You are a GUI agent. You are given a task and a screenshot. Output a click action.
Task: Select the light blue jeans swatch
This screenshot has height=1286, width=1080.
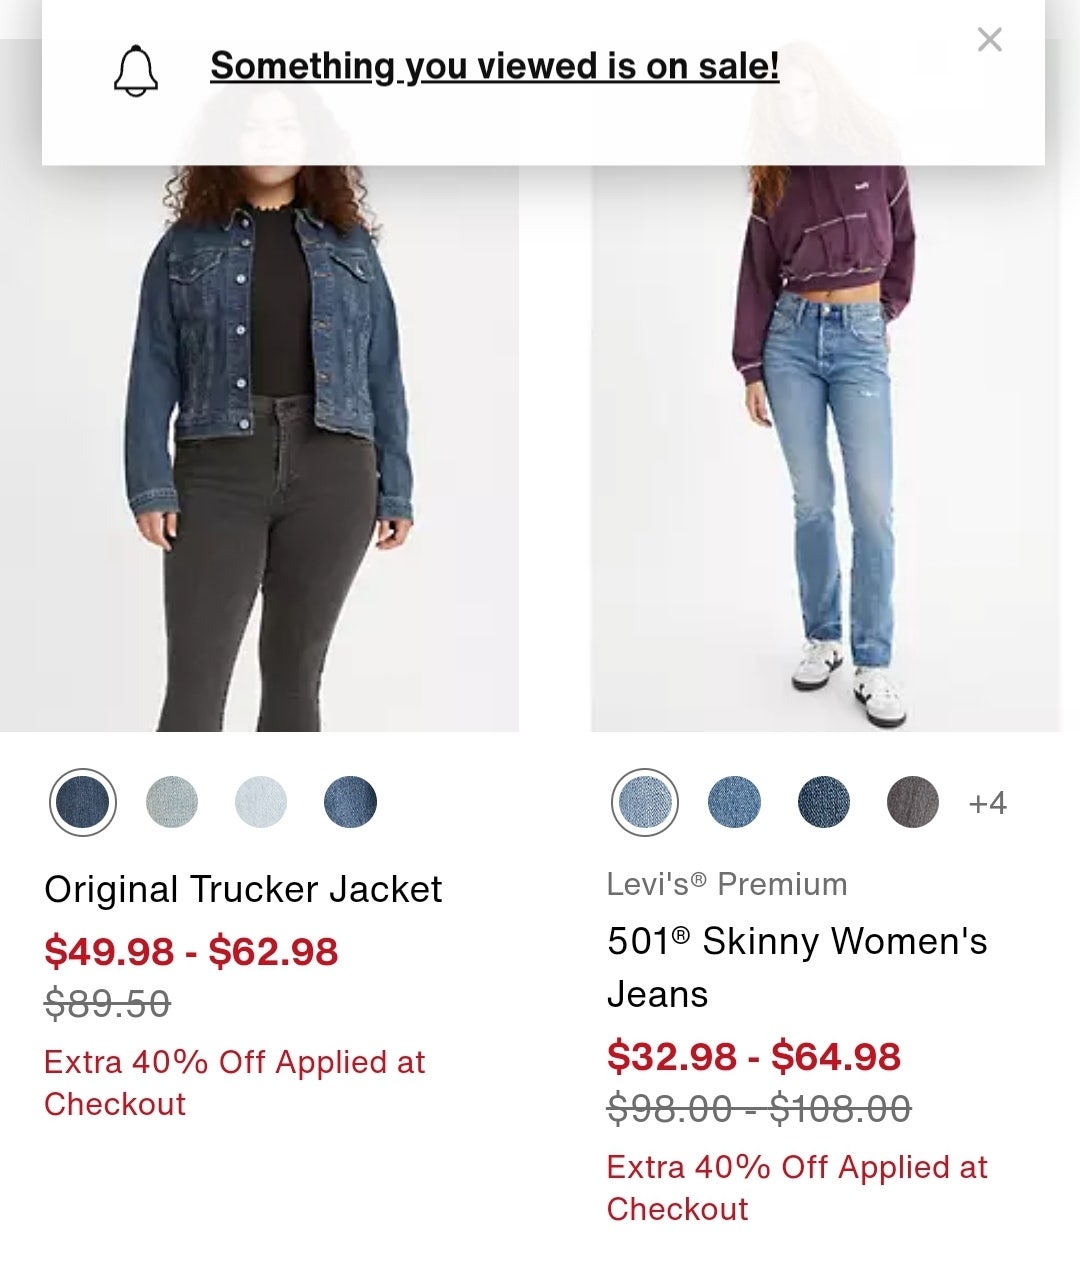click(645, 802)
